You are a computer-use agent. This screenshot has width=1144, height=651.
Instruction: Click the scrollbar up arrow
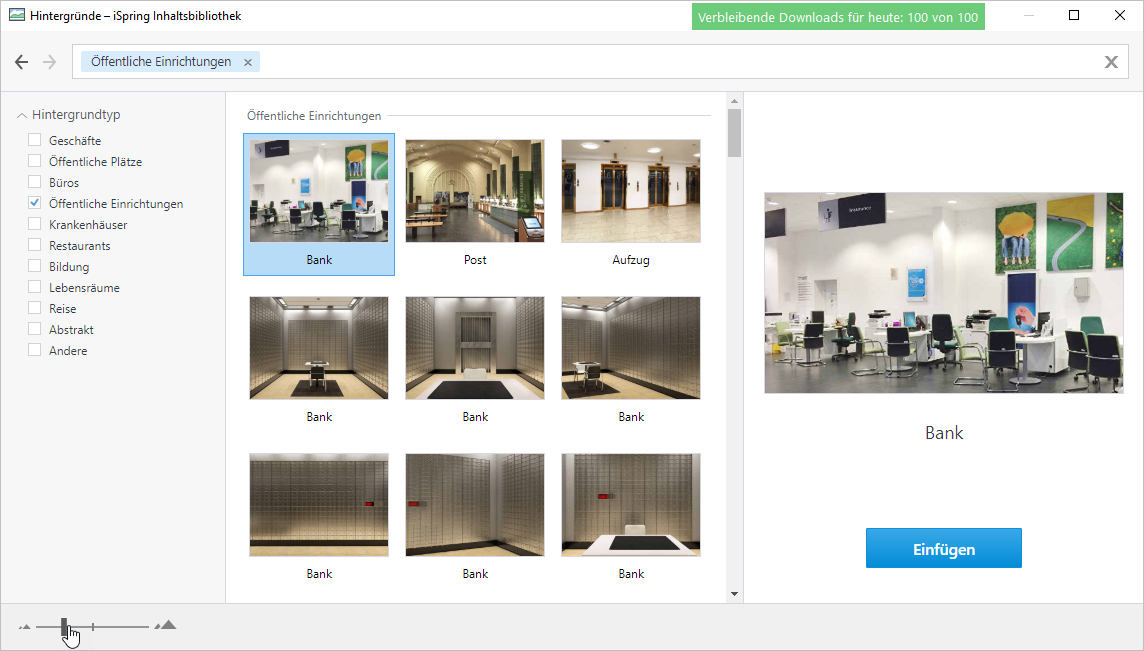[x=734, y=101]
